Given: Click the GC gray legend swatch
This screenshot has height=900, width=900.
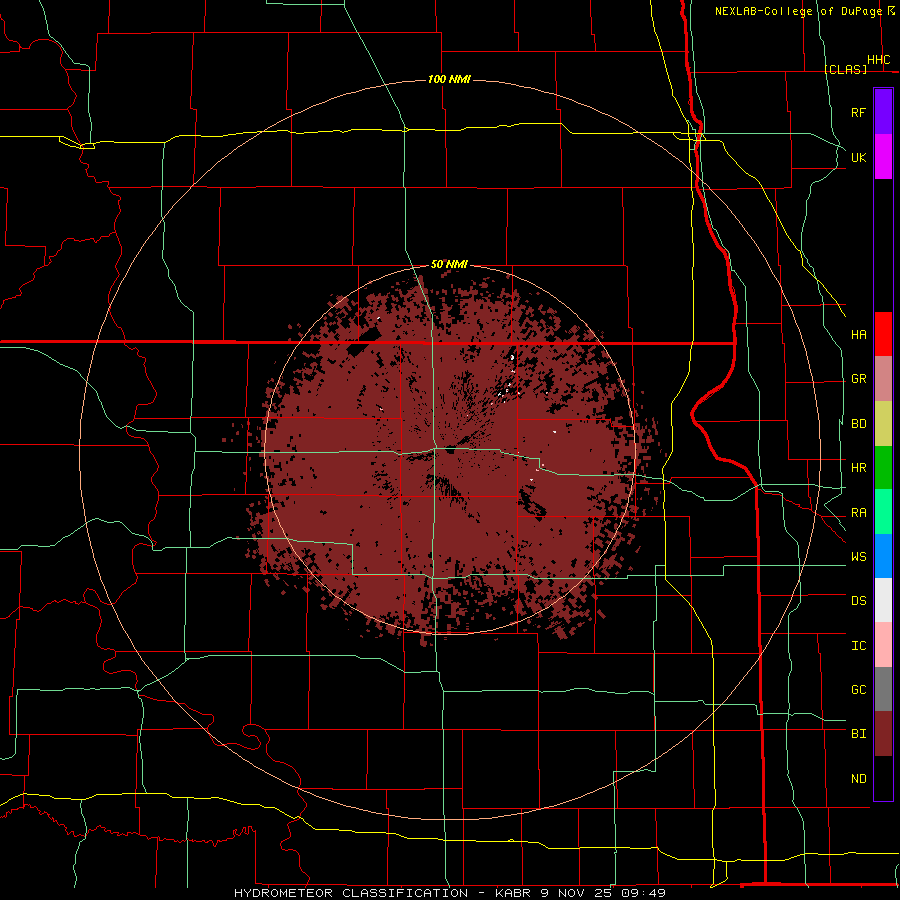Looking at the screenshot, I should [883, 689].
